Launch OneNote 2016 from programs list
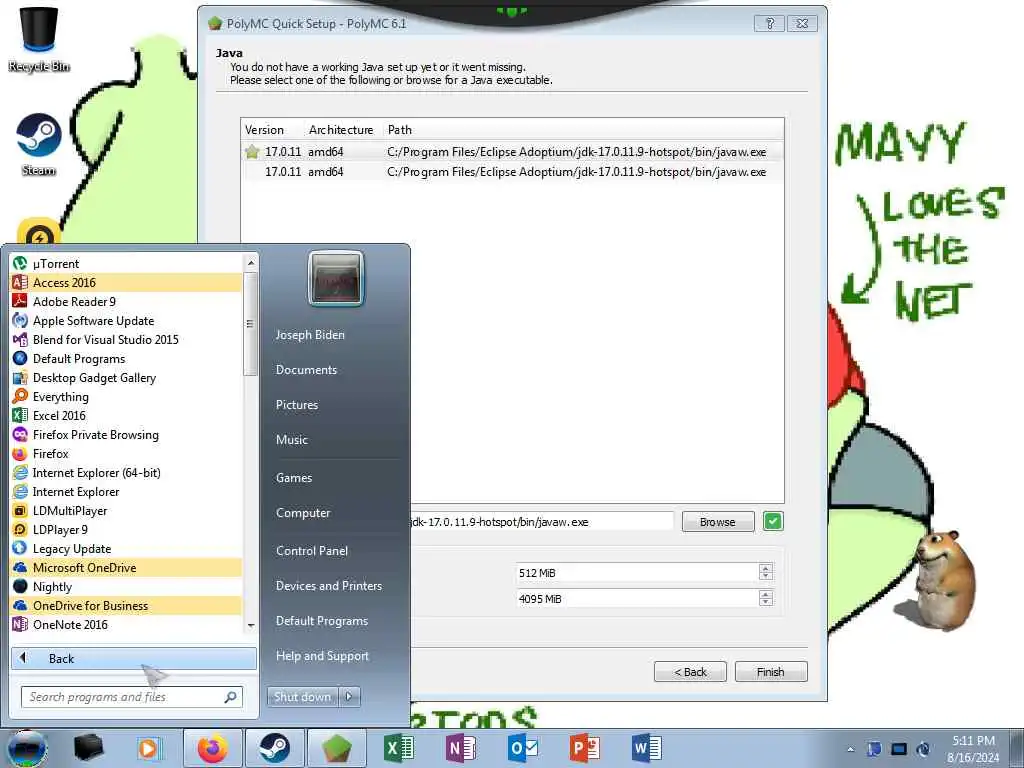 [x=126, y=624]
